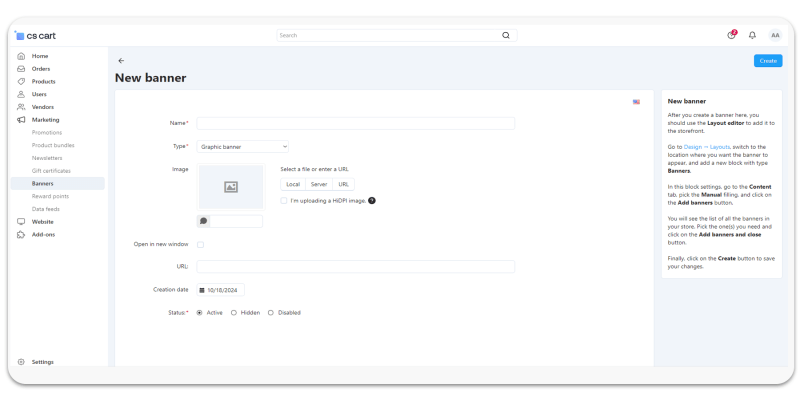
Task: Collapse the Marketing sidebar section
Action: tap(45, 120)
